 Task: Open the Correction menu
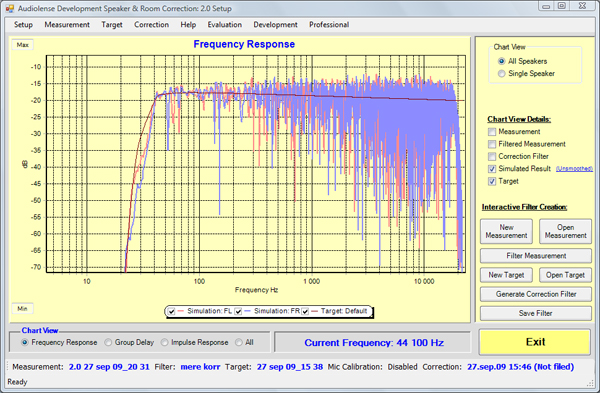(152, 25)
